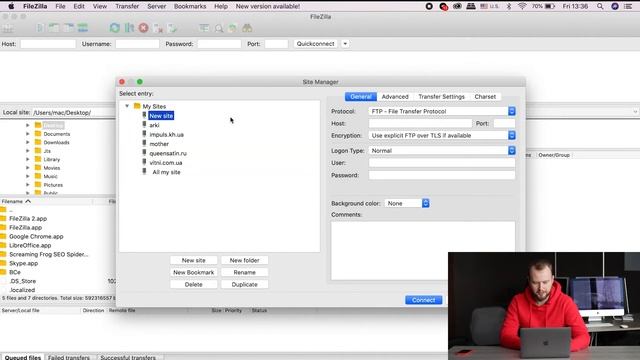This screenshot has height=360, width=640.
Task: Click the blue Connect button
Action: point(423,300)
